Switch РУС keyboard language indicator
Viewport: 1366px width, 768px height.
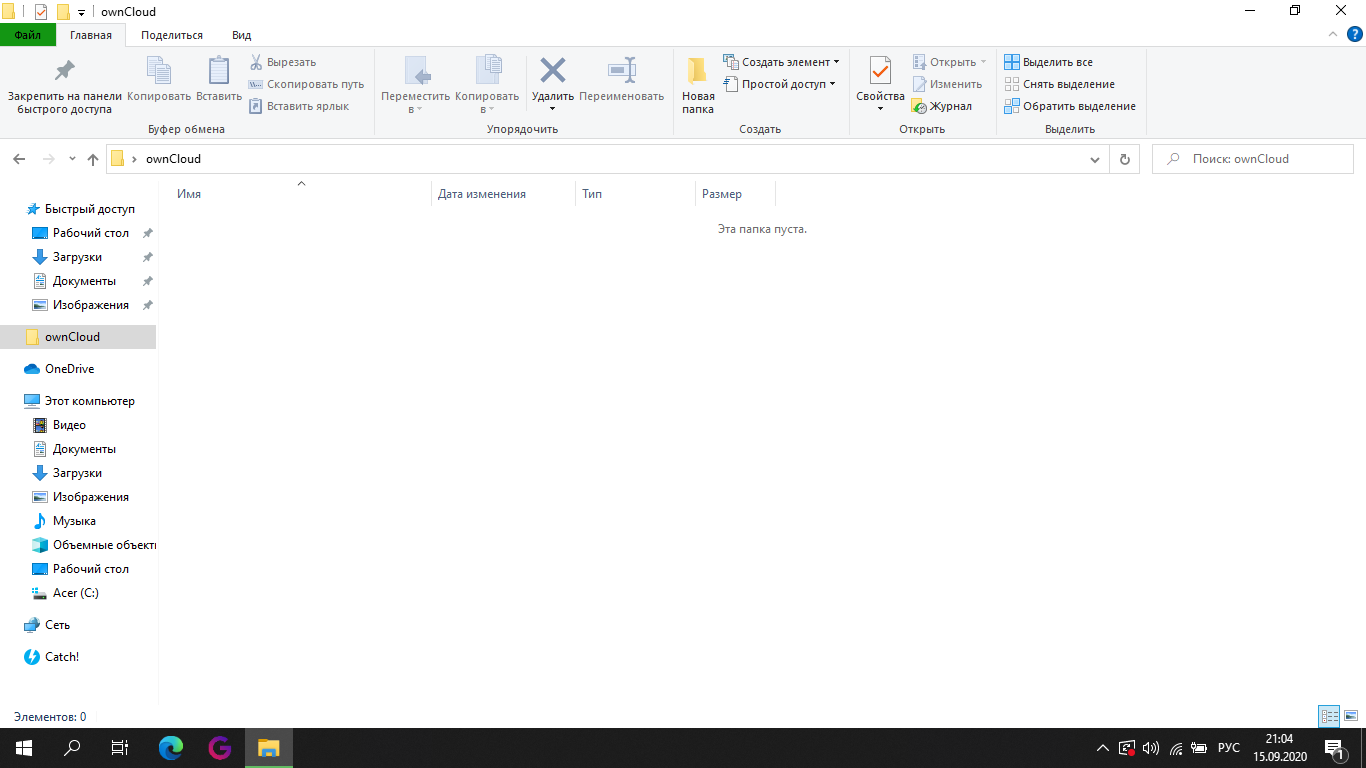tap(1229, 748)
